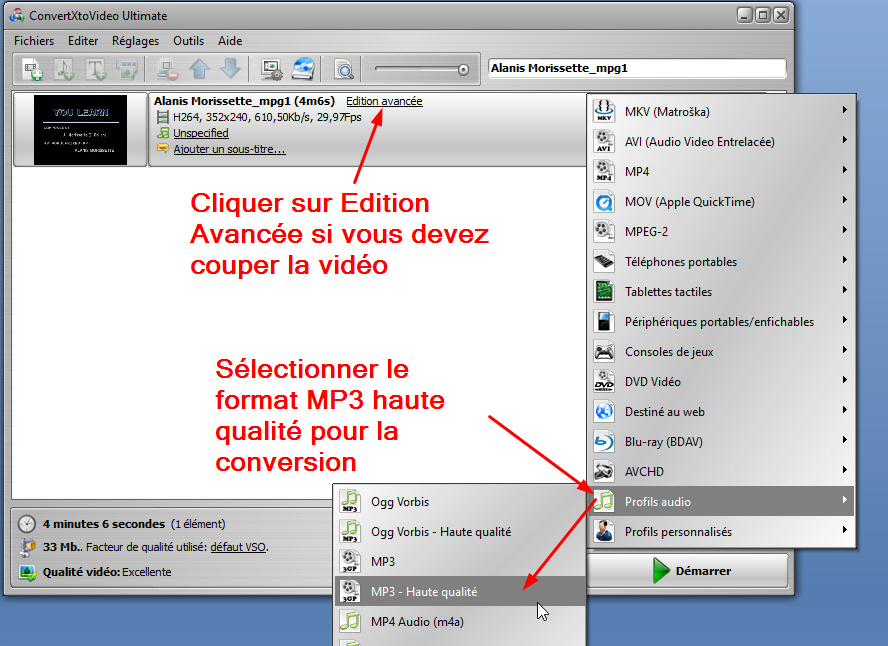Click the AVCHD camcorder icon

click(604, 471)
